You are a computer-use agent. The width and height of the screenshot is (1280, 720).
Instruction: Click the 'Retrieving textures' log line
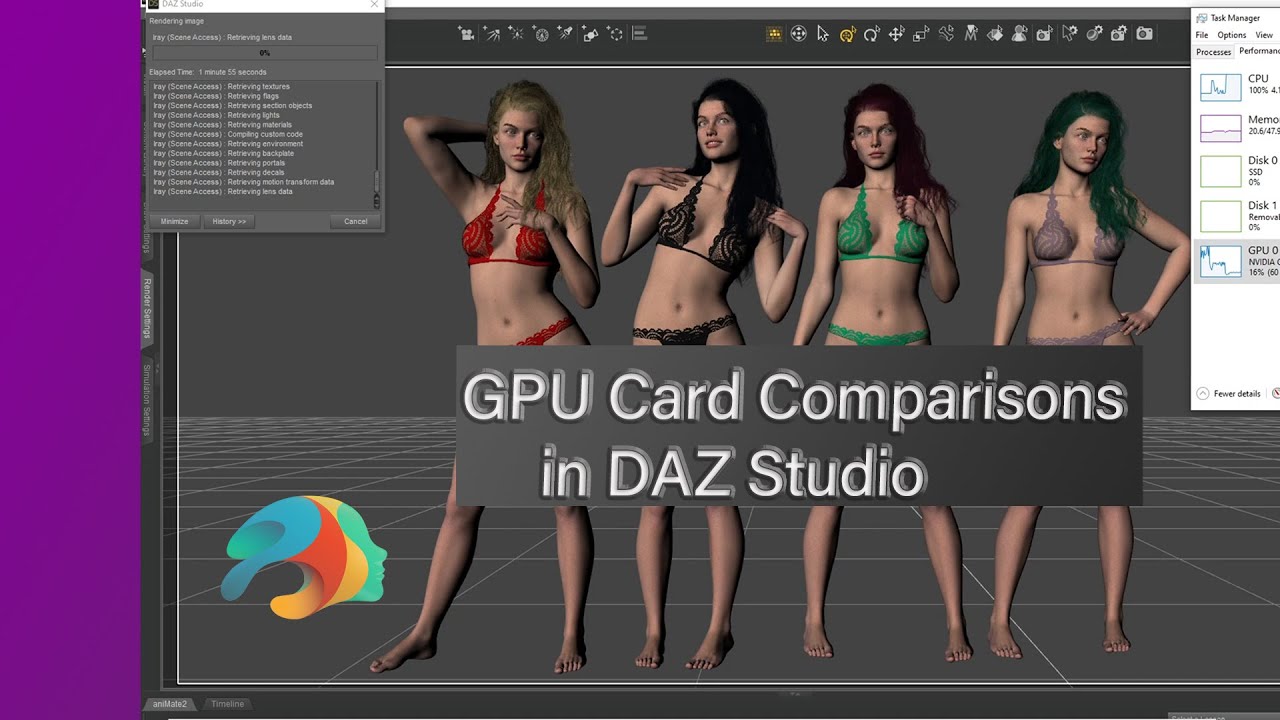[221, 87]
